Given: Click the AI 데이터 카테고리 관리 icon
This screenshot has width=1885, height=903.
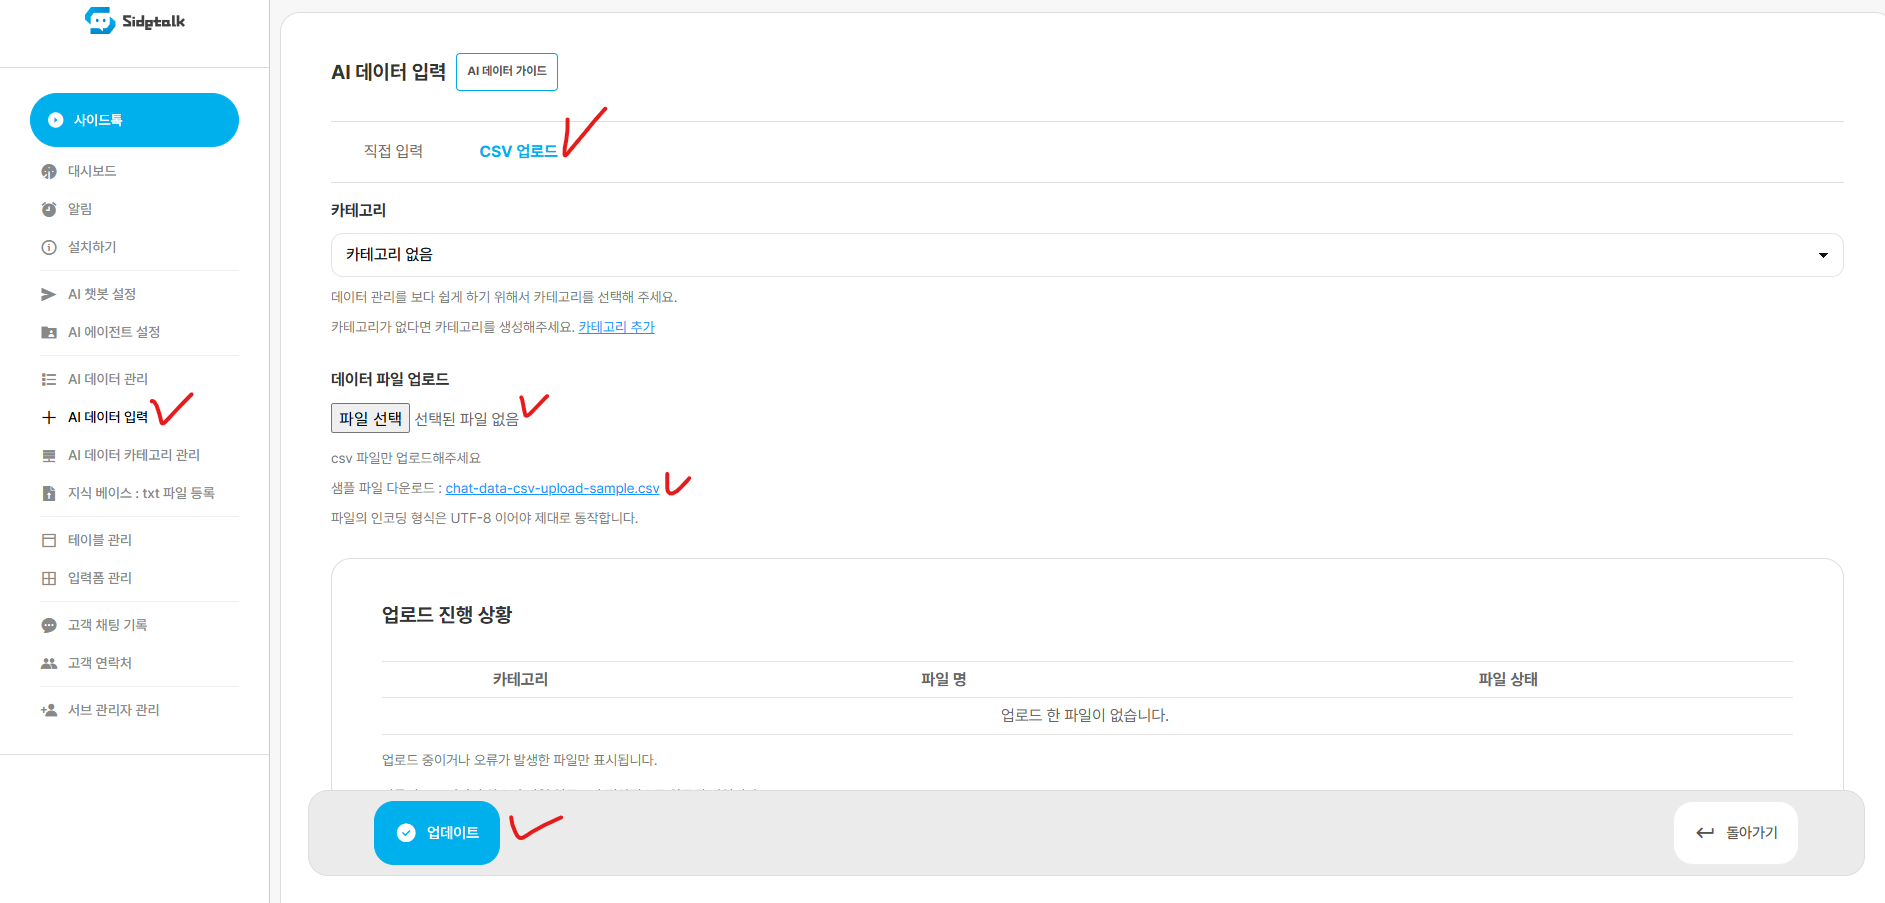Looking at the screenshot, I should pyautogui.click(x=49, y=455).
